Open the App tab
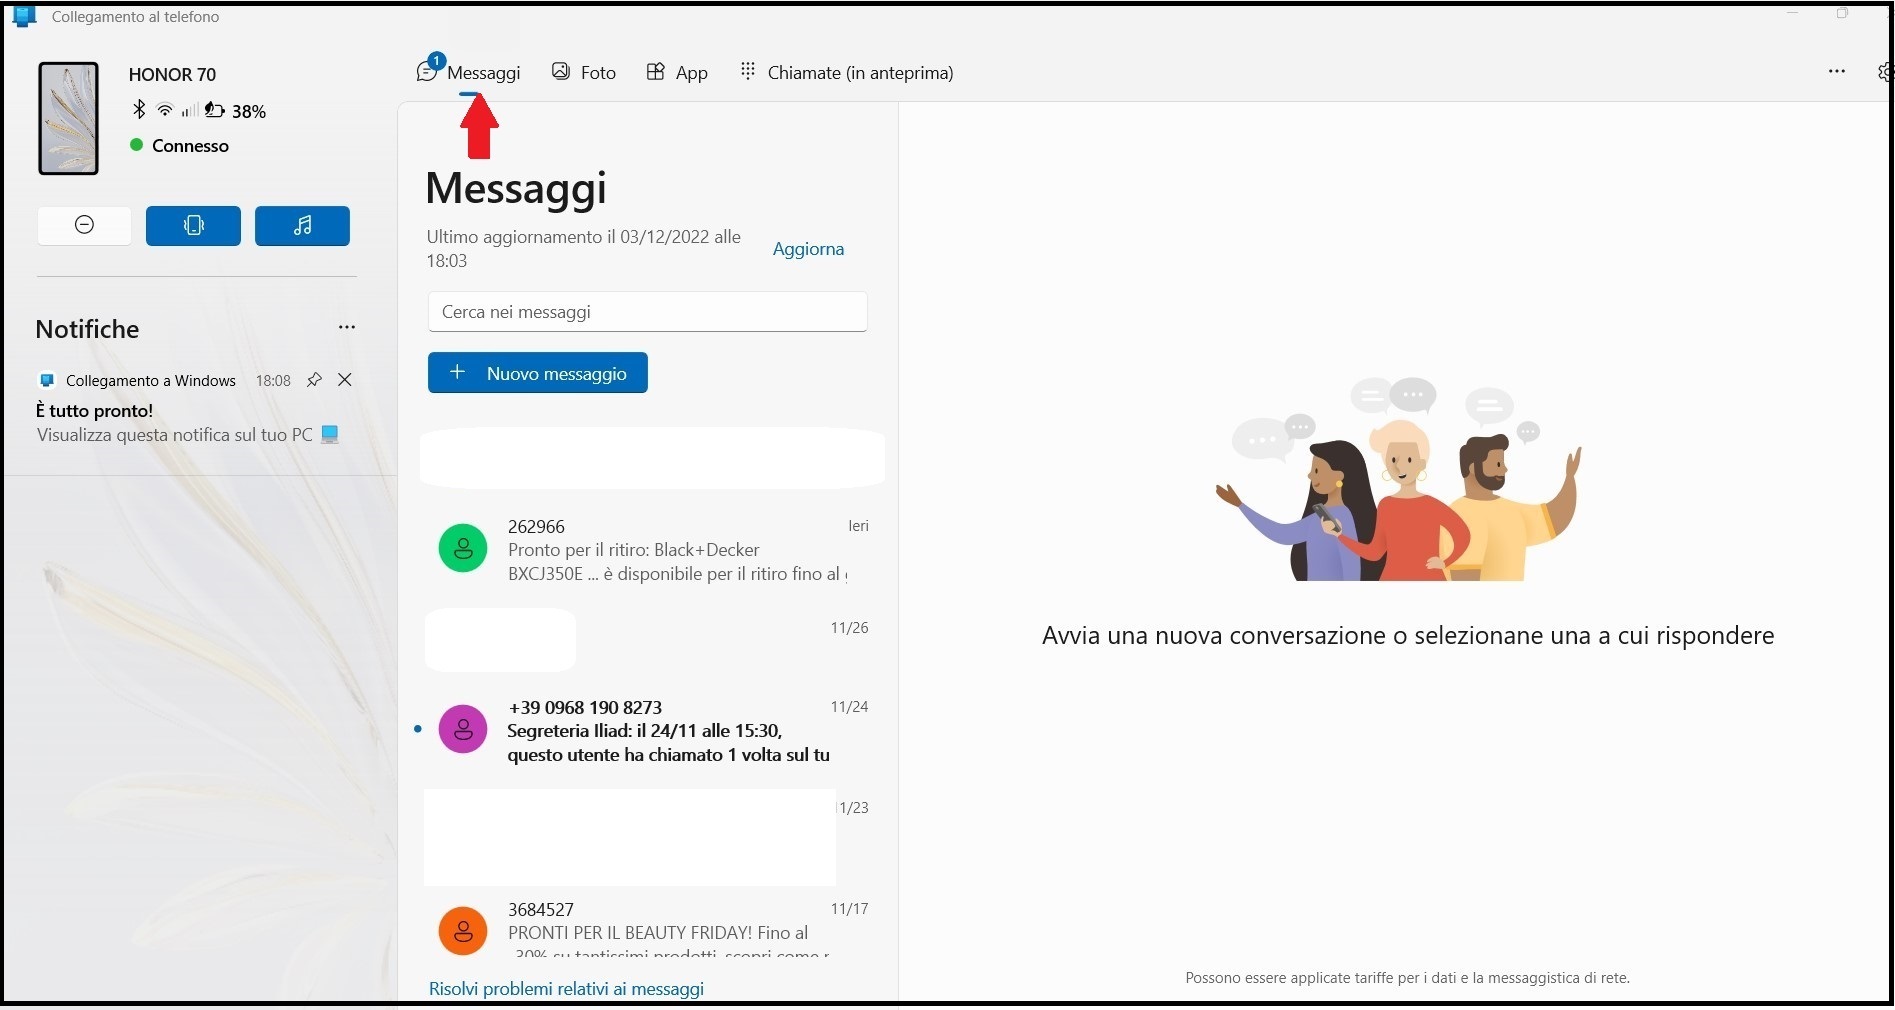Viewport: 1895px width, 1010px height. click(x=677, y=73)
